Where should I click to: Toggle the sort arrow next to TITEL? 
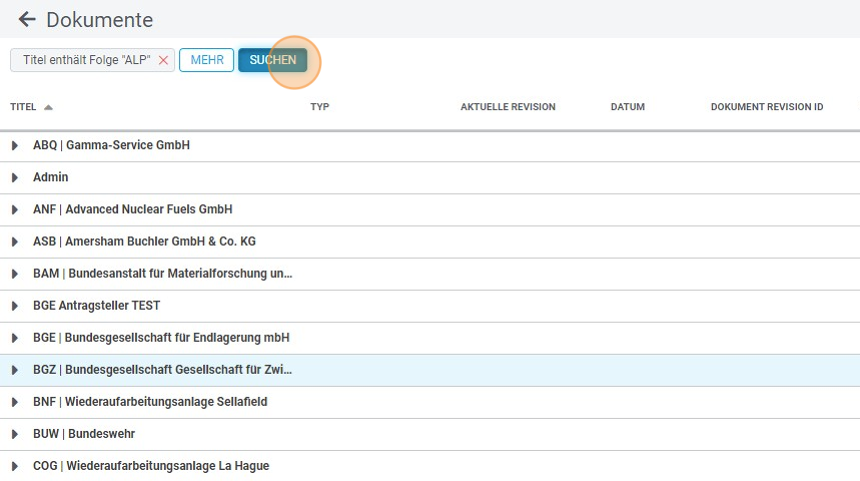[x=48, y=107]
